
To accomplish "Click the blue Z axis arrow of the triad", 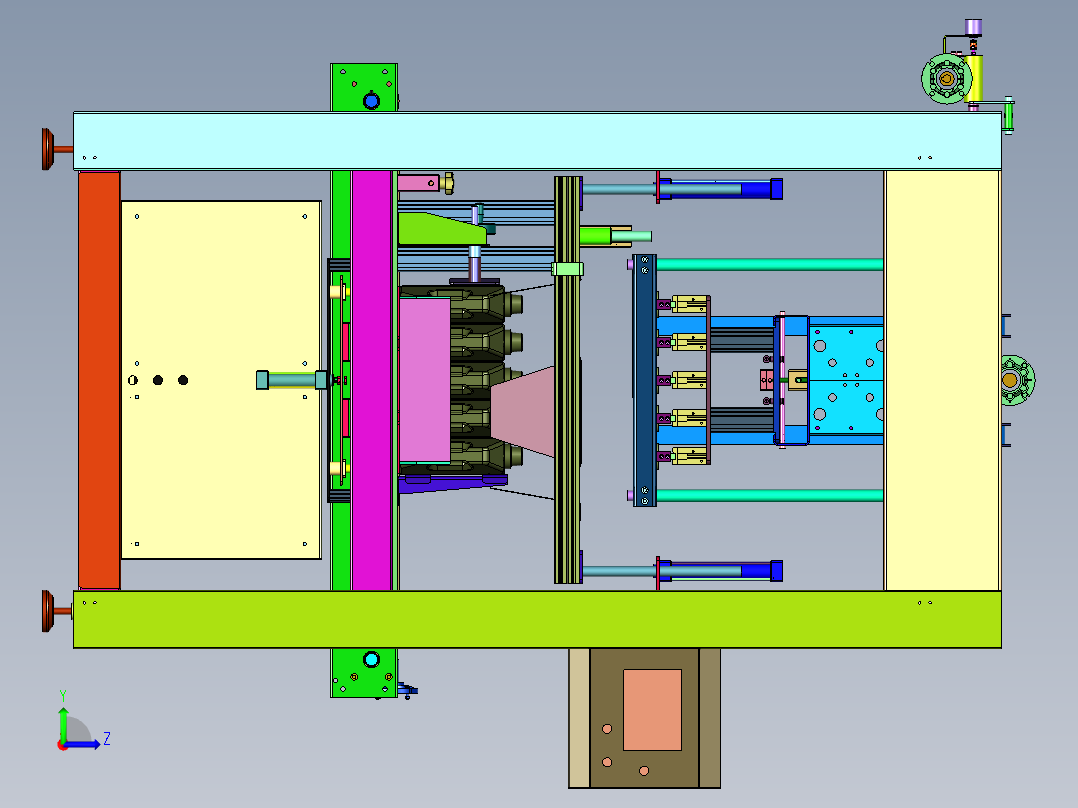I will [82, 744].
